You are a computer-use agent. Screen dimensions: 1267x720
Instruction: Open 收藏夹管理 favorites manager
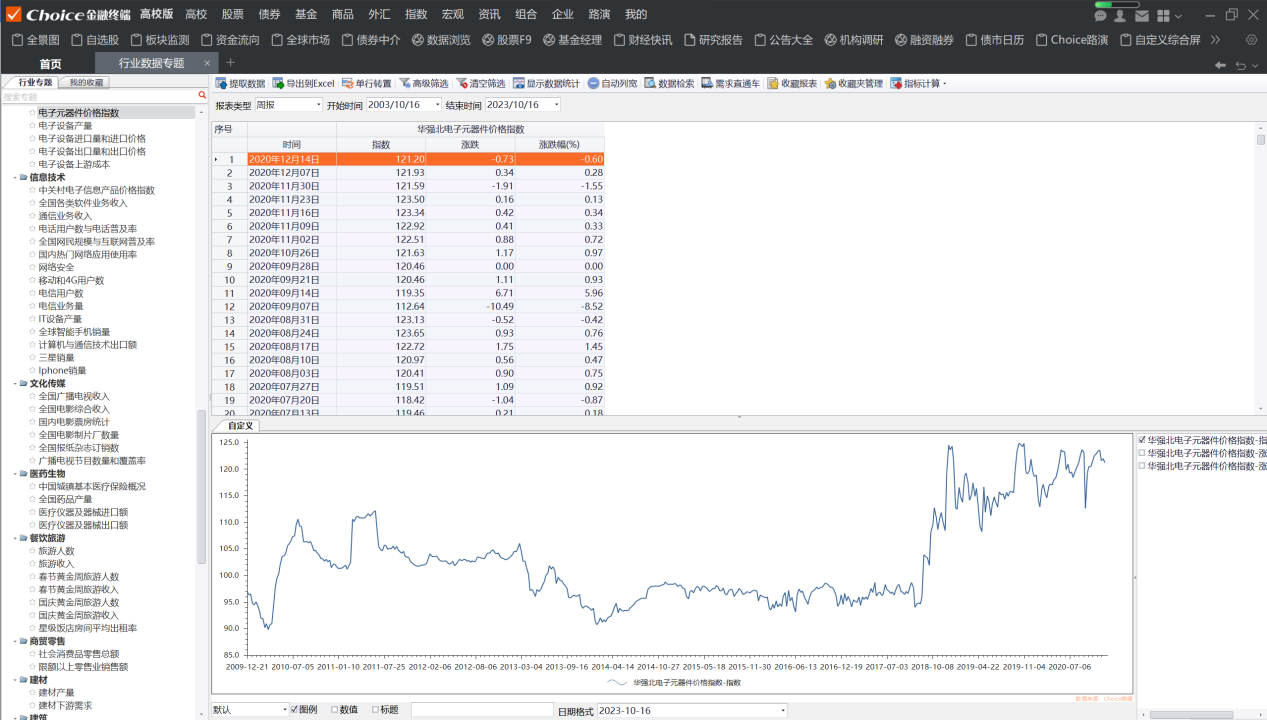click(x=830, y=84)
